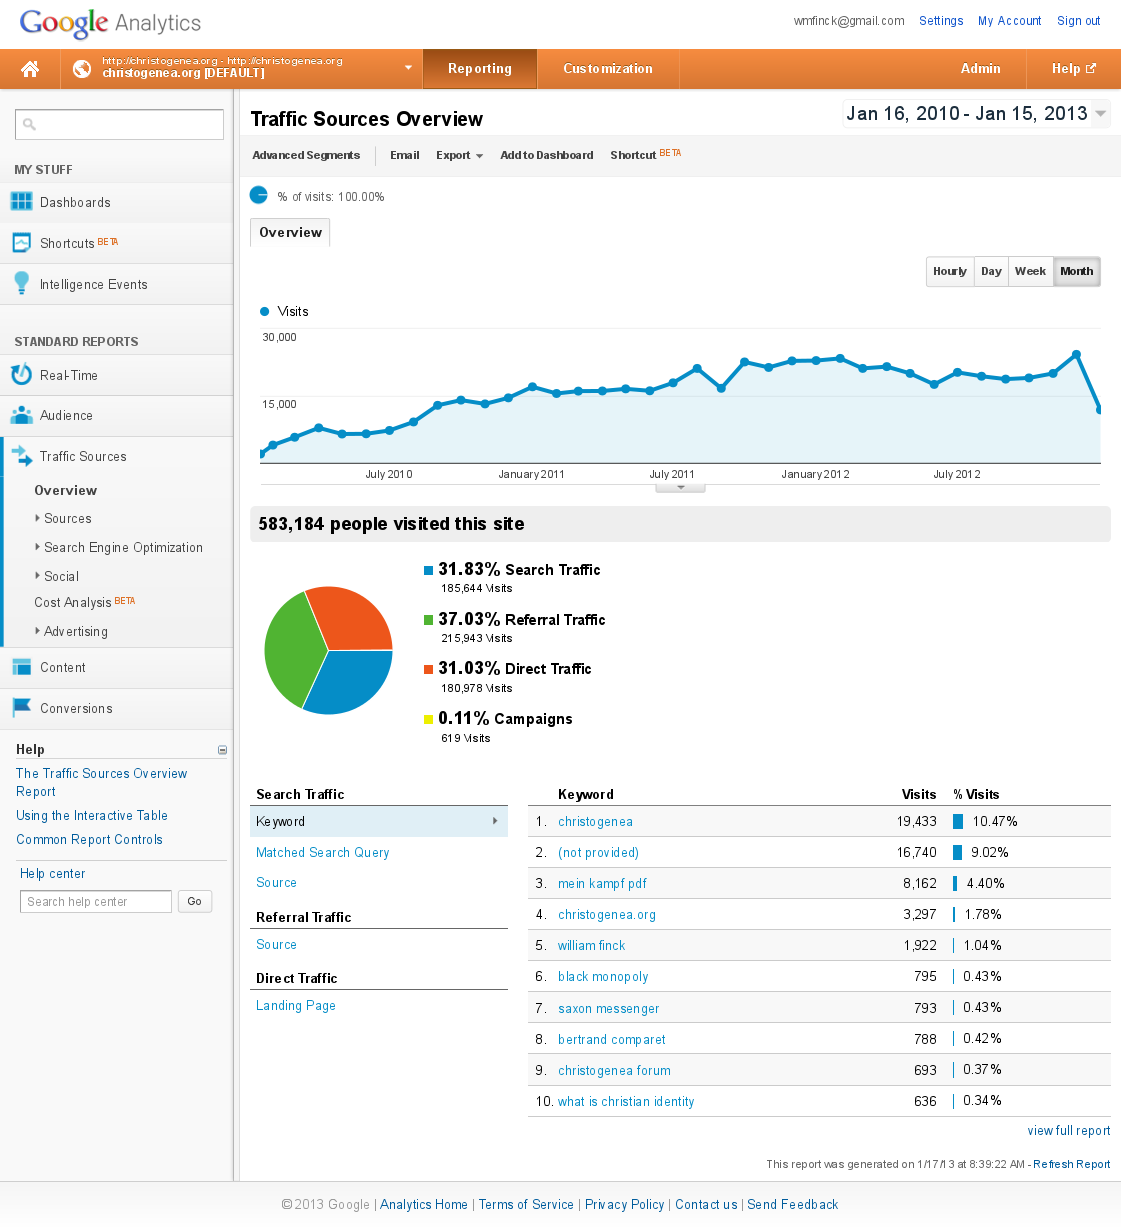Click Sign out link
1121x1227 pixels.
click(1079, 21)
